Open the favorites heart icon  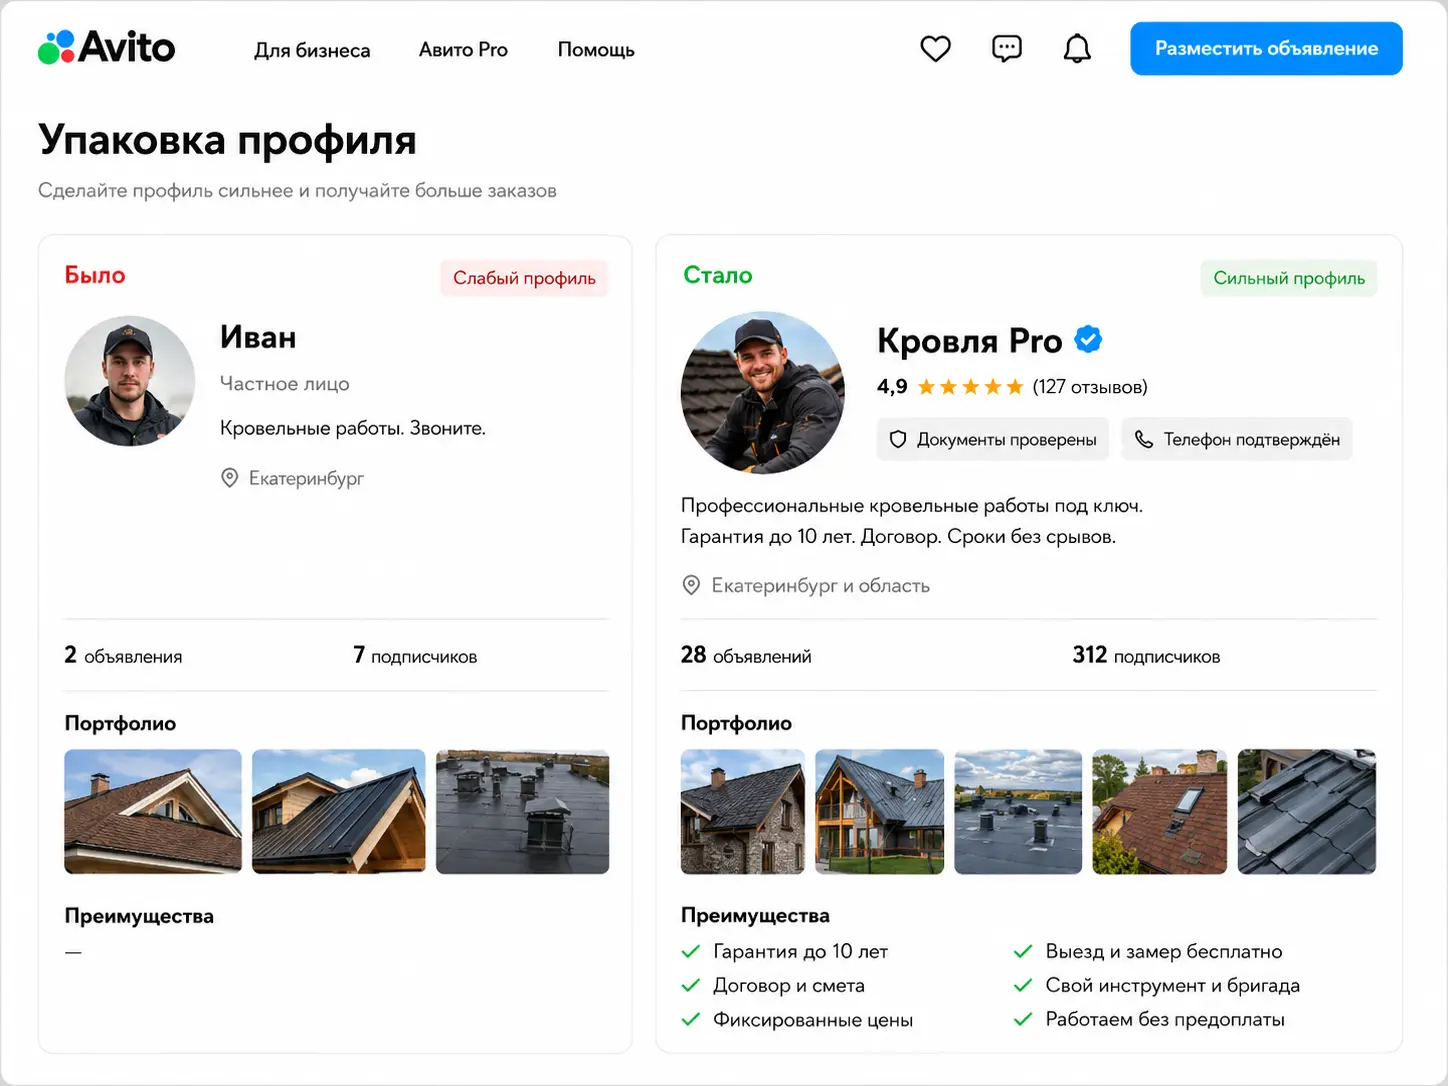coord(935,49)
